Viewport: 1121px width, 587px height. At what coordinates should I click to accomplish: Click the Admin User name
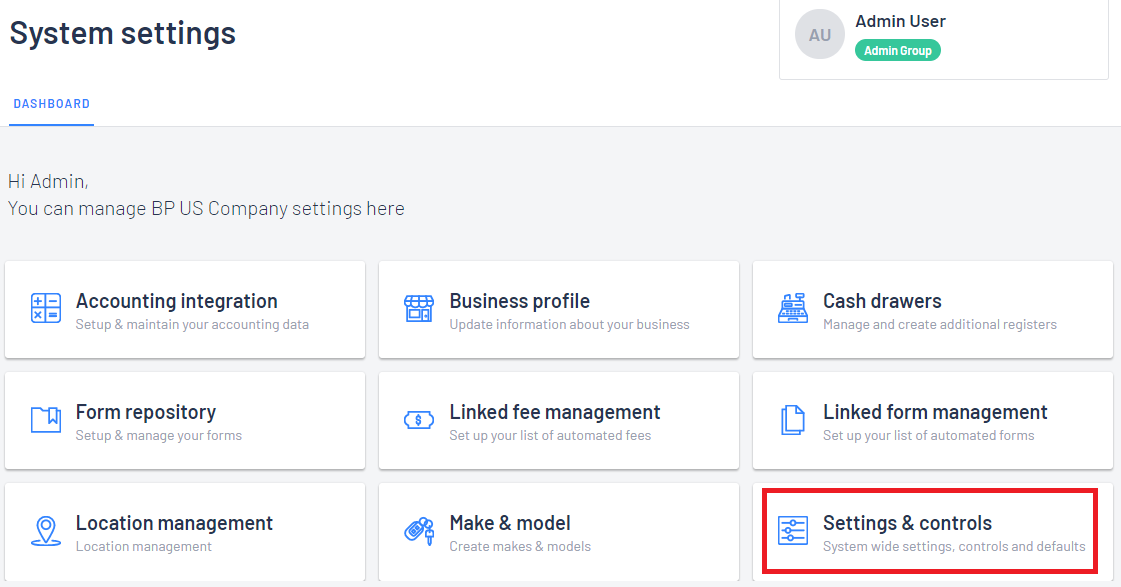point(901,21)
